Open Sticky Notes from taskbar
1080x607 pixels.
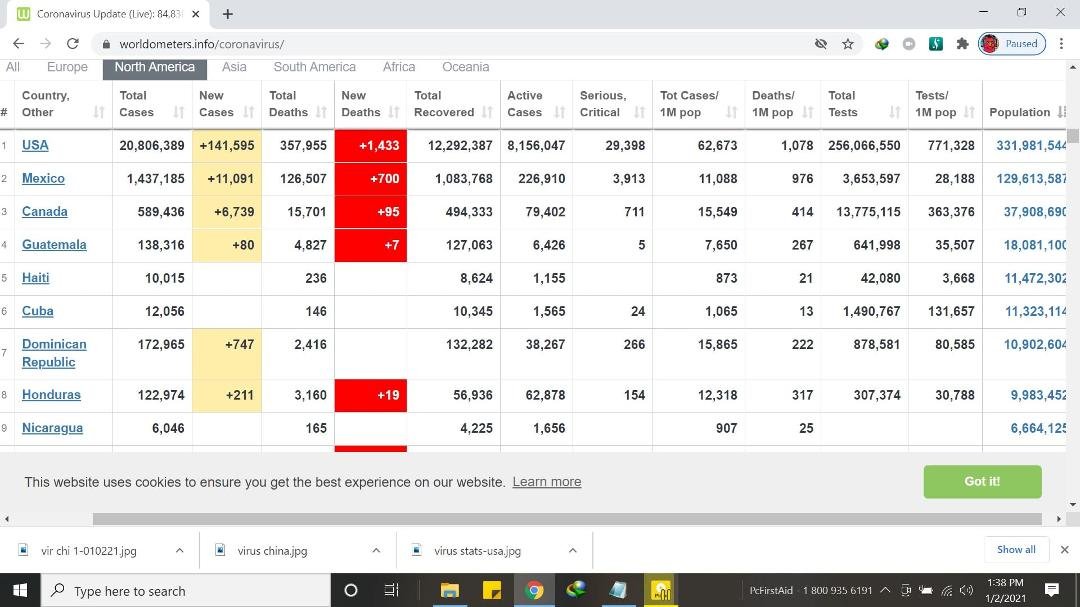click(492, 590)
